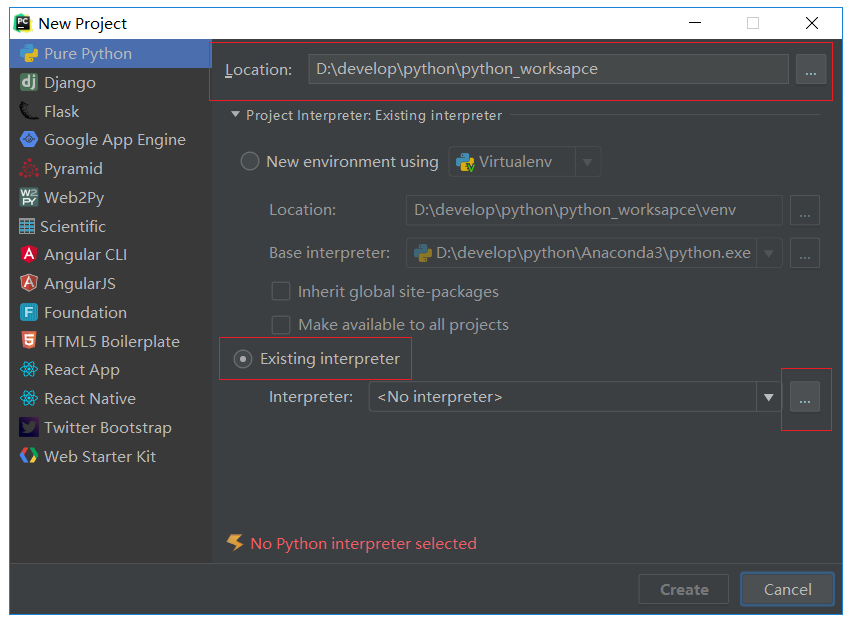Click the Create button
The width and height of the screenshot is (852, 619).
coord(684,589)
